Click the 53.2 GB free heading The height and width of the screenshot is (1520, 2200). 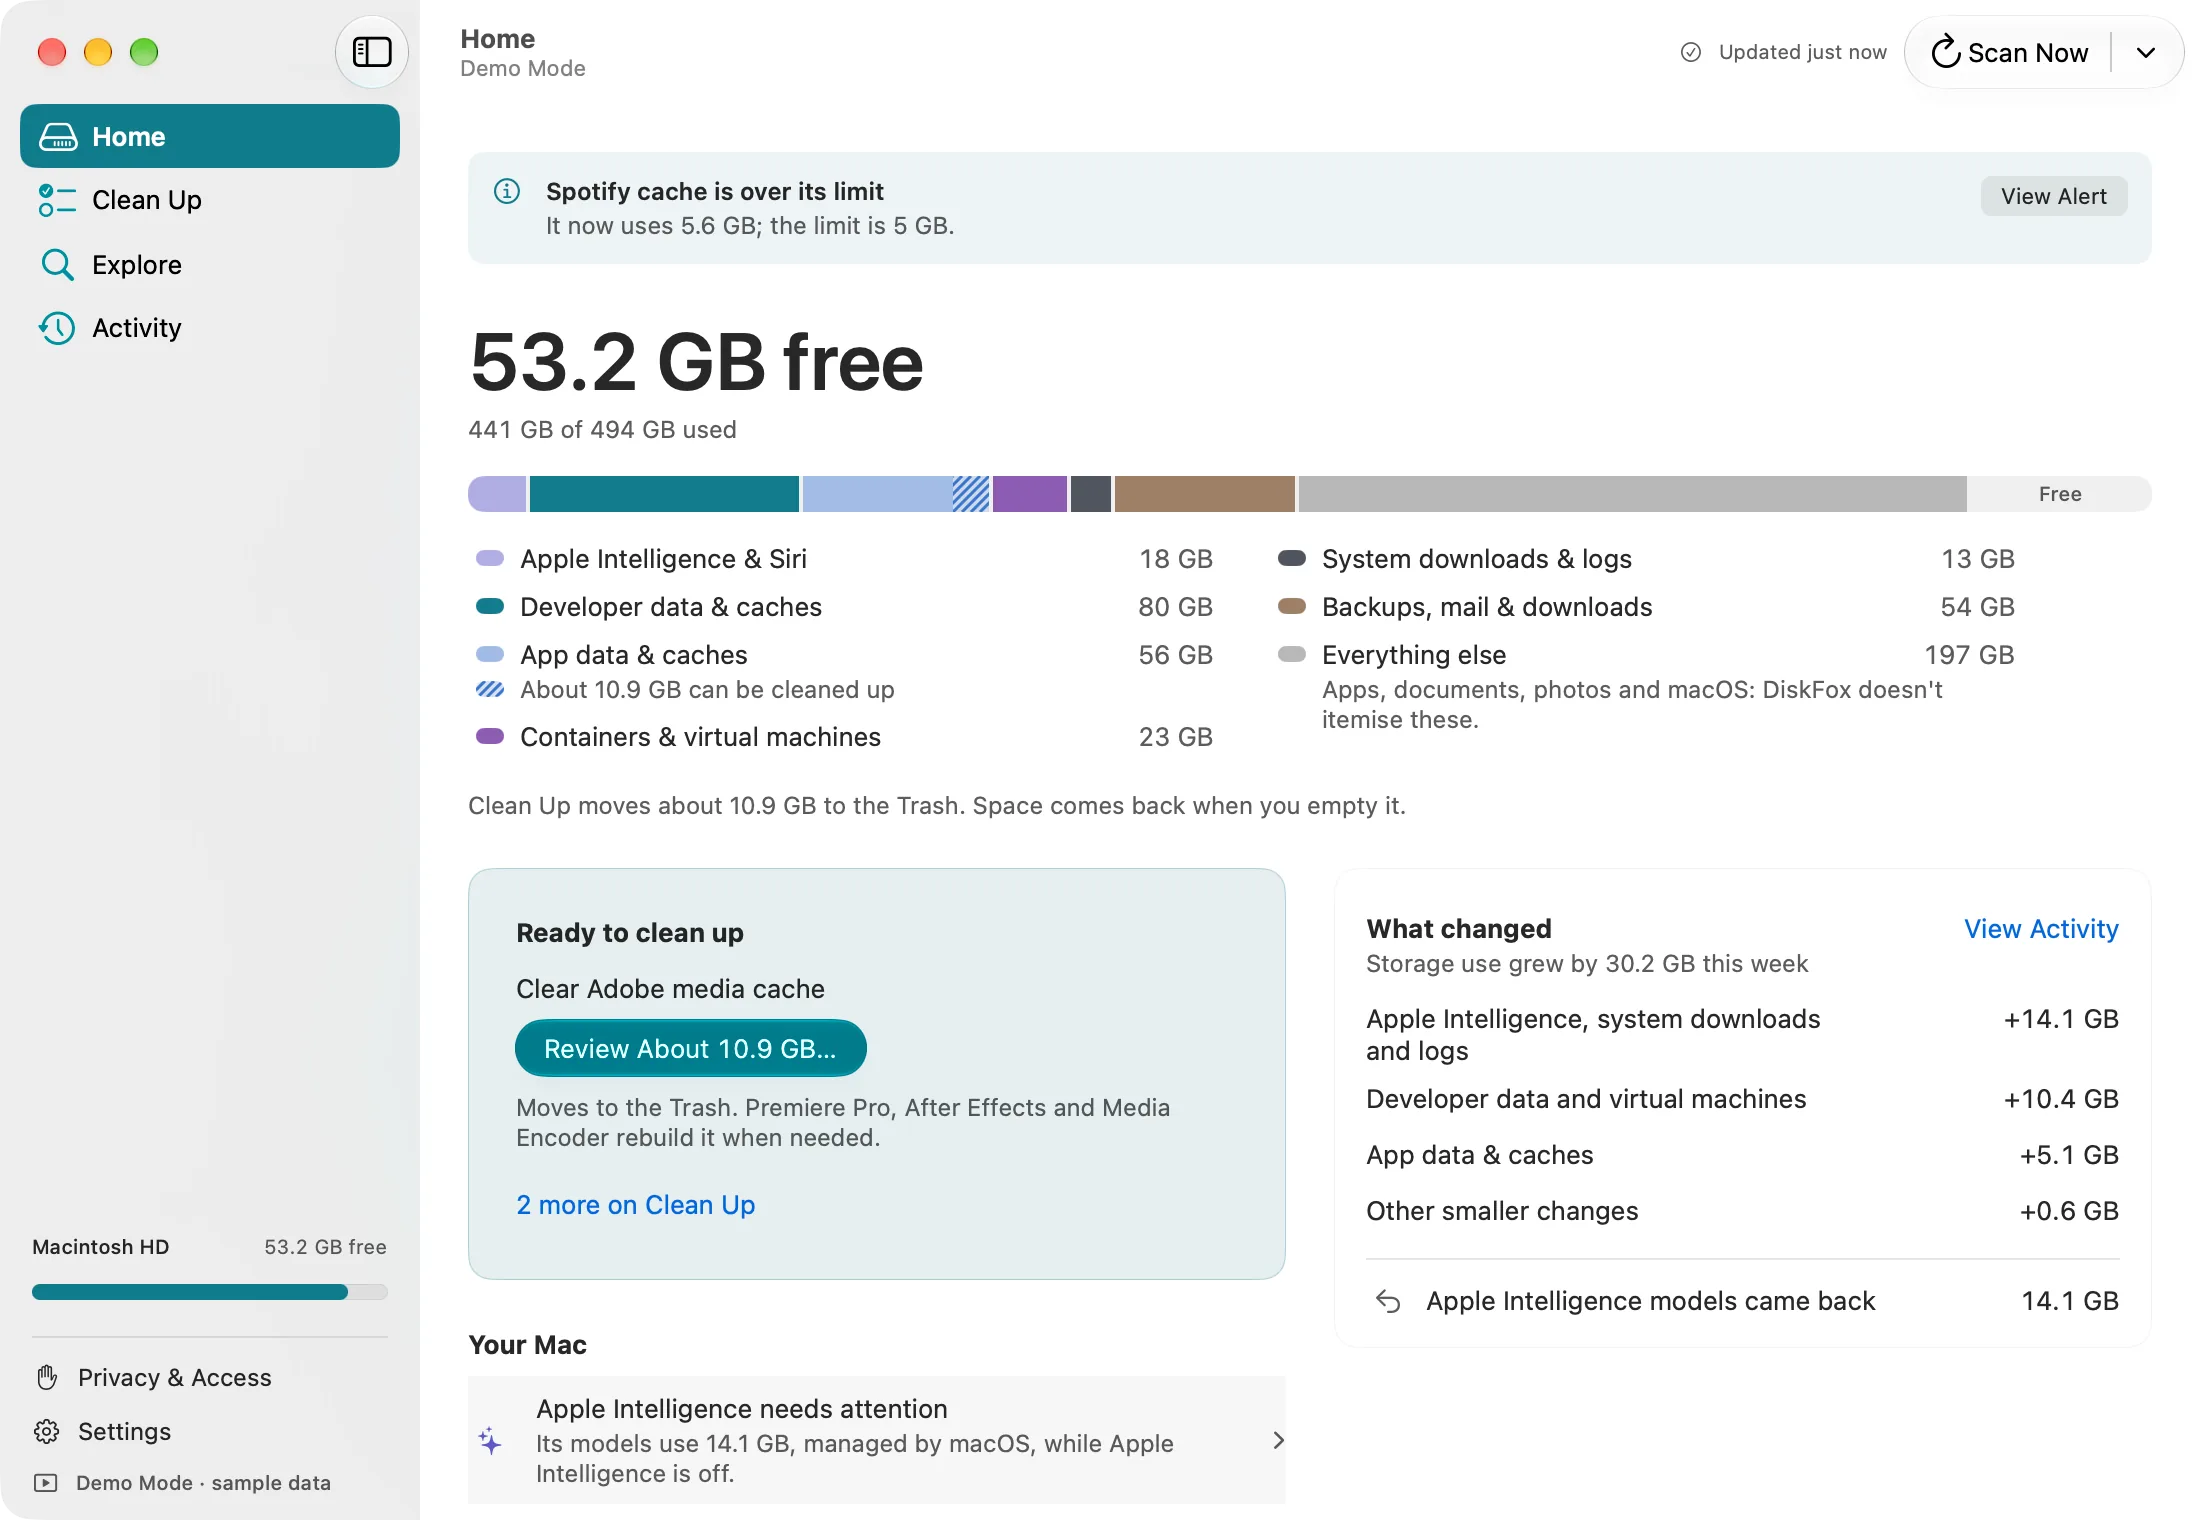point(696,362)
